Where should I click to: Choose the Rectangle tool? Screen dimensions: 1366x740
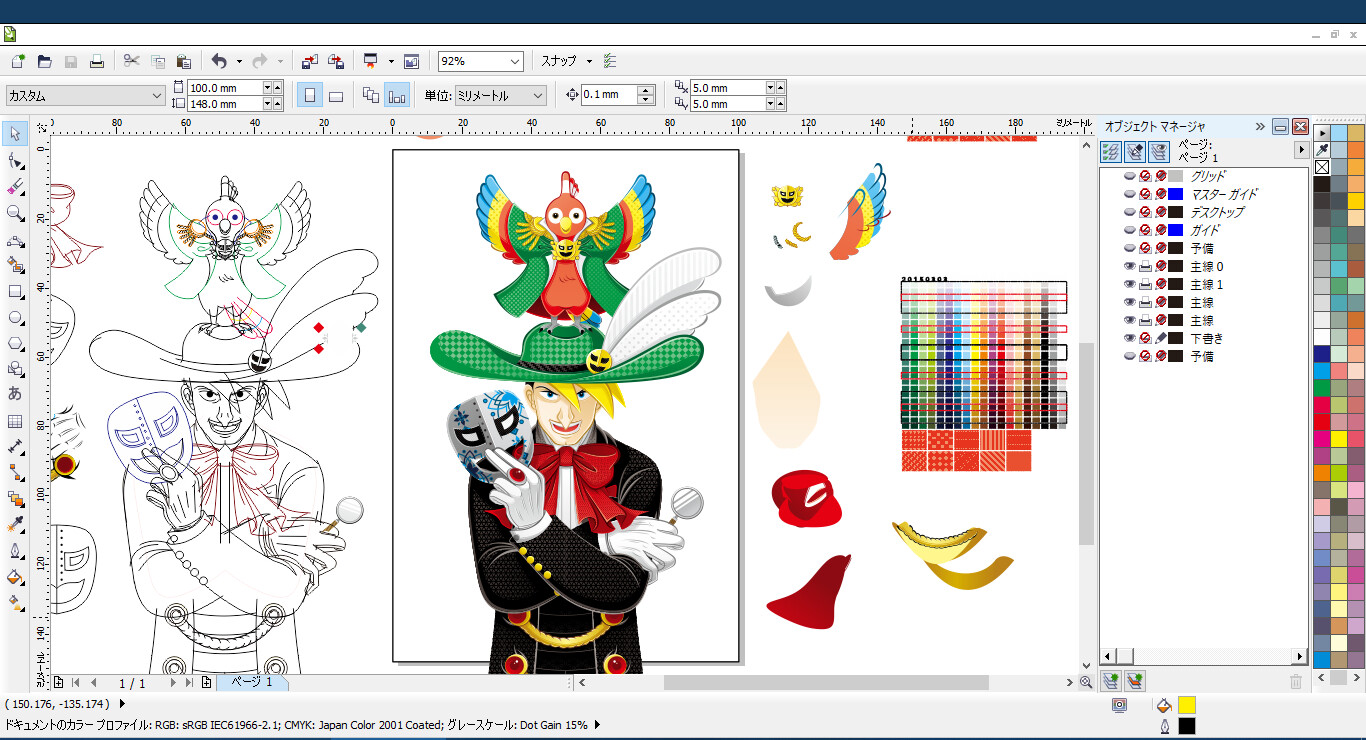15,292
